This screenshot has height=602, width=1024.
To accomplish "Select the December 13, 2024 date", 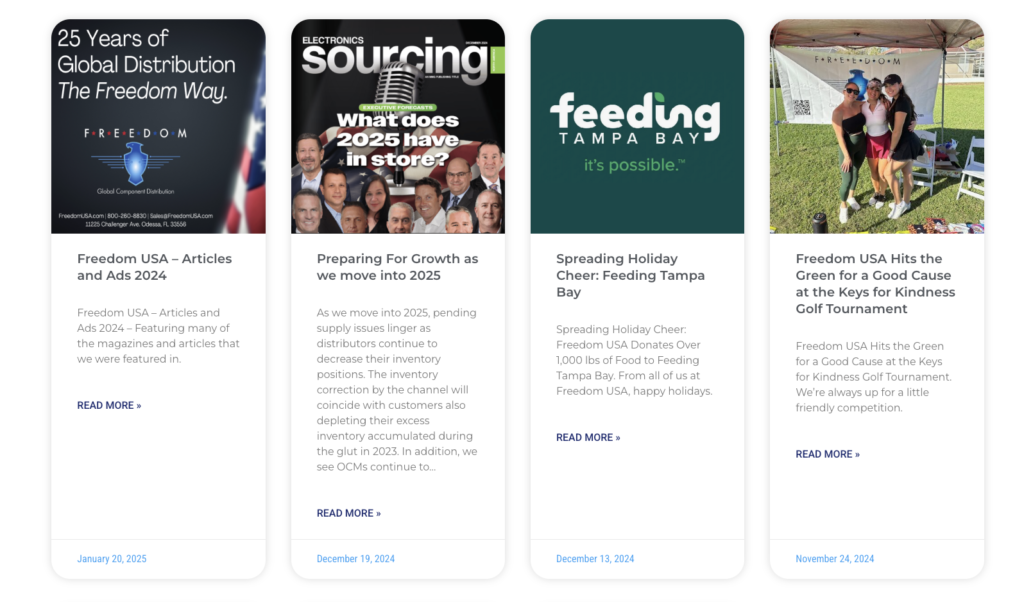I will 595,559.
